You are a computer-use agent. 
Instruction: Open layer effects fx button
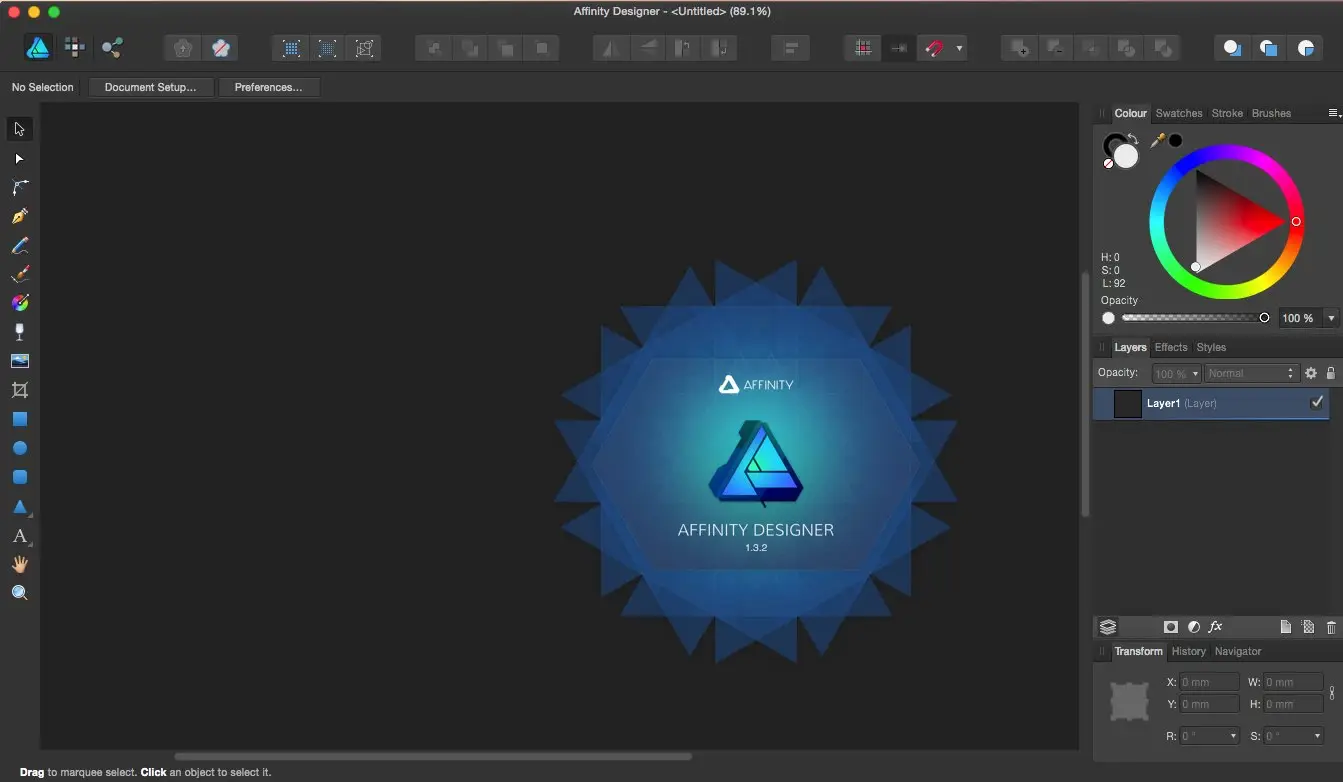tap(1216, 627)
